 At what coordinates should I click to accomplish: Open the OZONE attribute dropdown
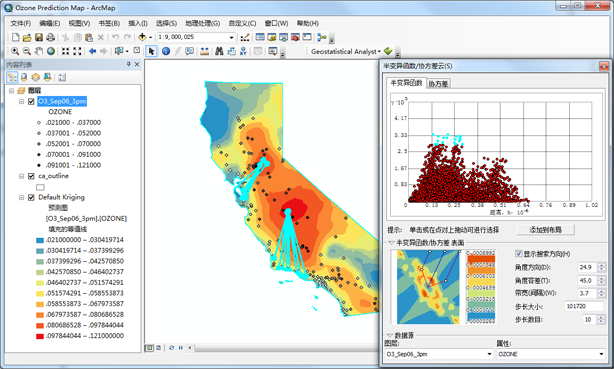coord(601,354)
